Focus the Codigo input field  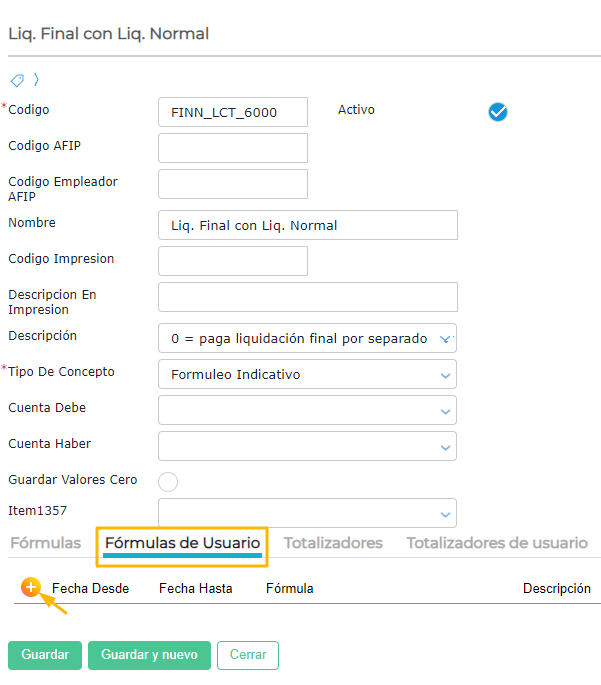click(x=233, y=112)
